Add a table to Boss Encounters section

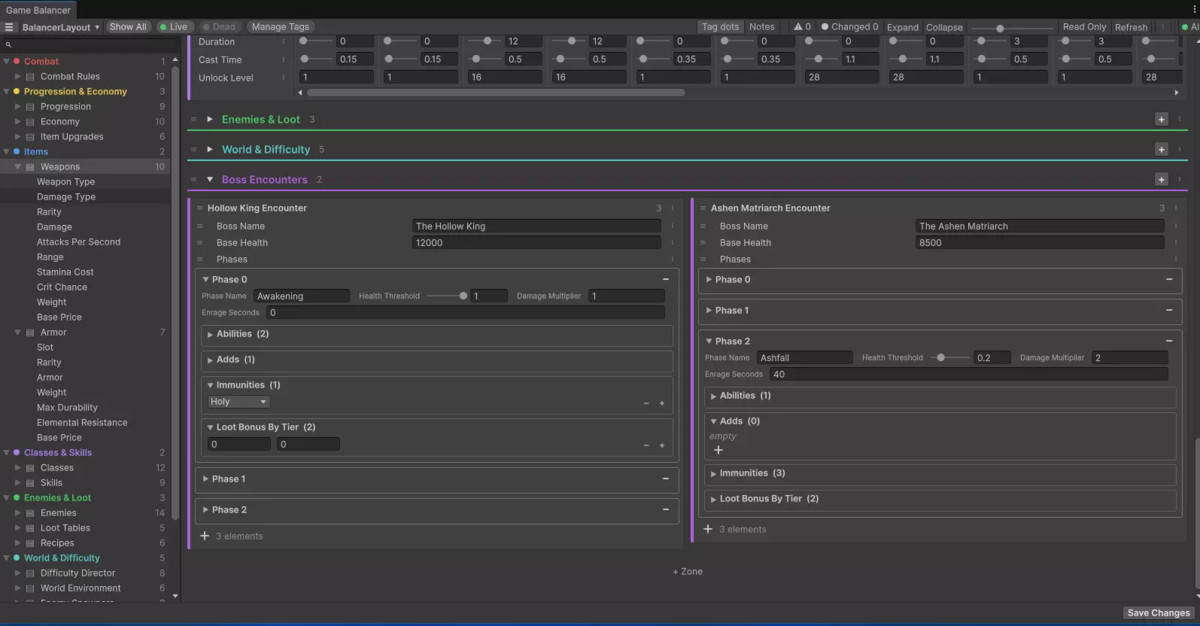pyautogui.click(x=1161, y=180)
